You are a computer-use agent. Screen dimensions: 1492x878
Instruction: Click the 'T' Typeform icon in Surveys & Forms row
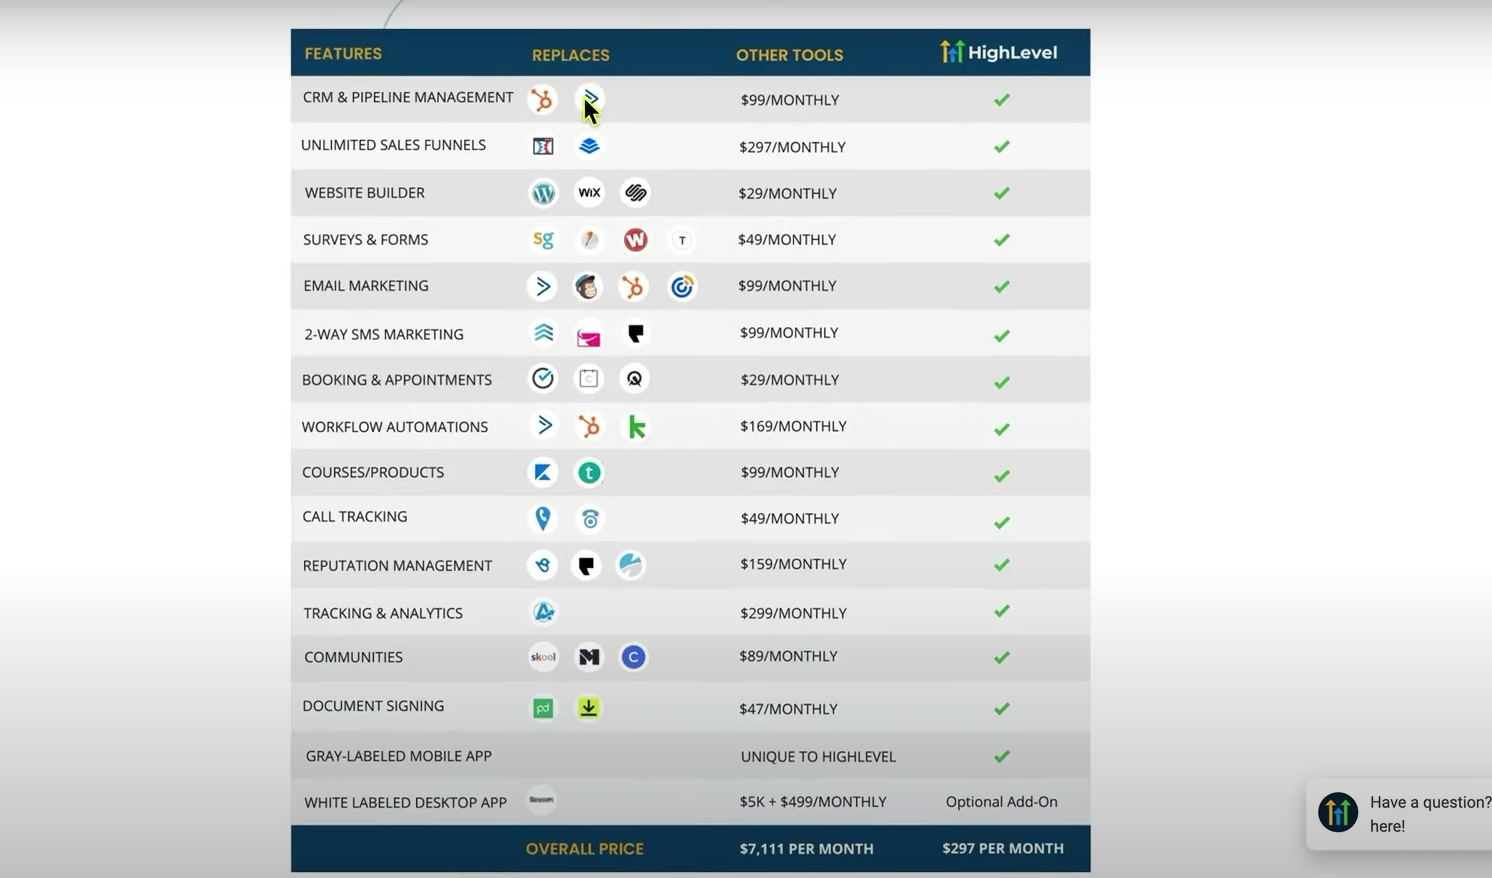[682, 240]
